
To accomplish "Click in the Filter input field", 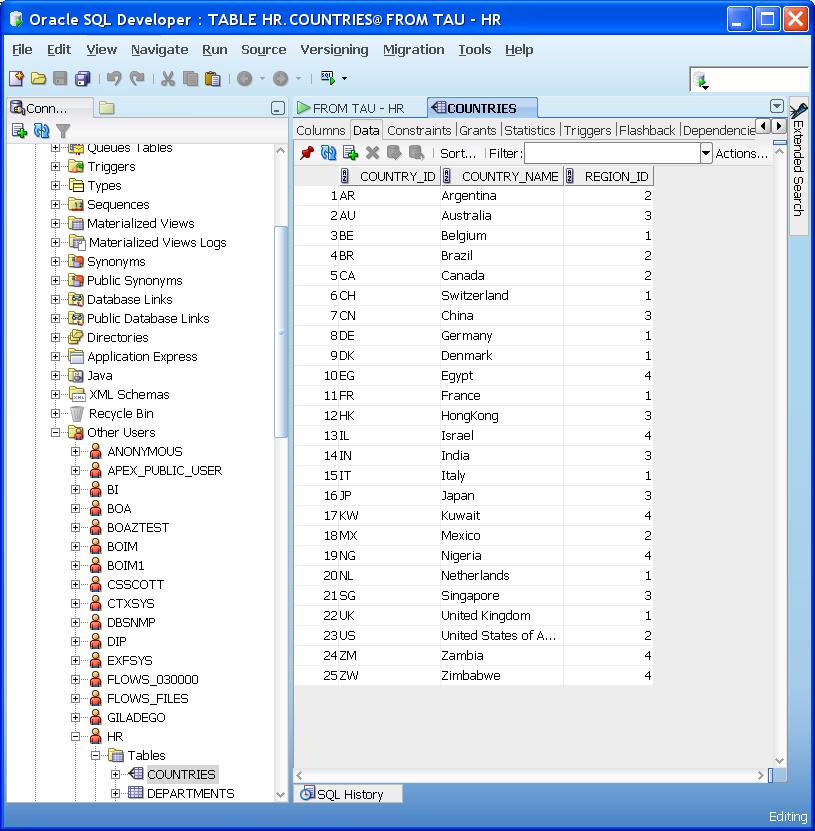I will point(612,154).
